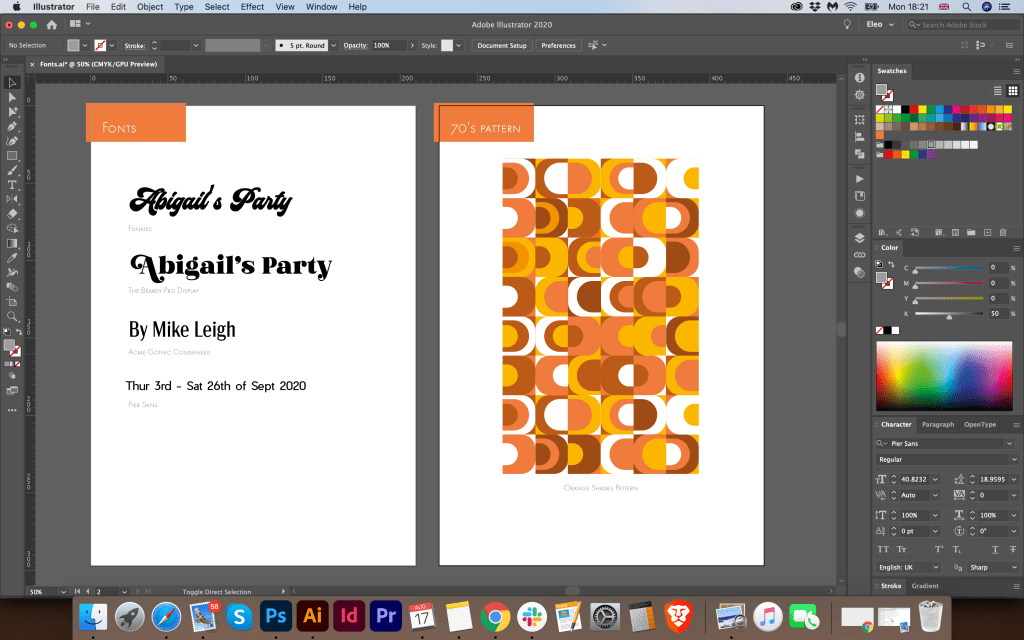The width and height of the screenshot is (1024, 640).
Task: Click the delete swatch trash icon
Action: (x=1003, y=232)
